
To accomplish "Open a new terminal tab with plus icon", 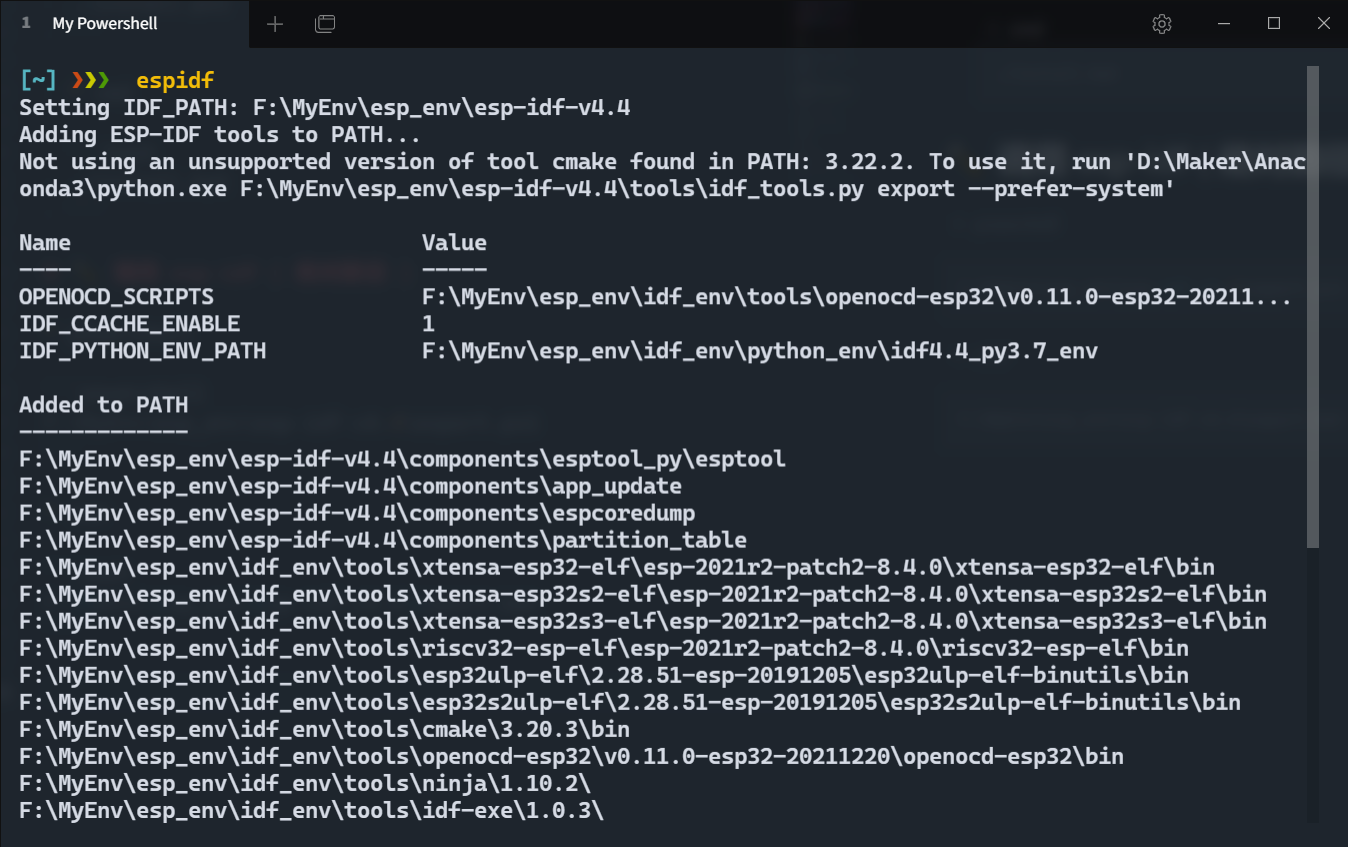I will point(275,24).
